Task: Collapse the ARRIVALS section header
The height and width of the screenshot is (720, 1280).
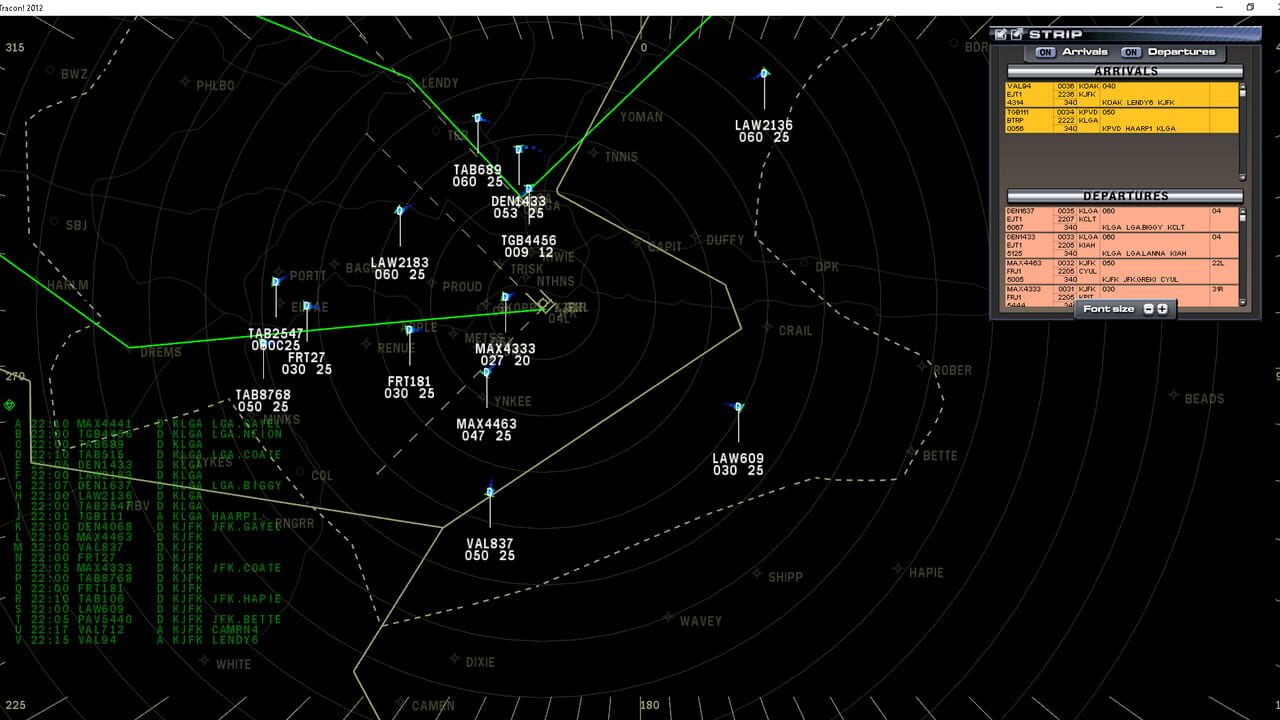Action: coord(1125,72)
